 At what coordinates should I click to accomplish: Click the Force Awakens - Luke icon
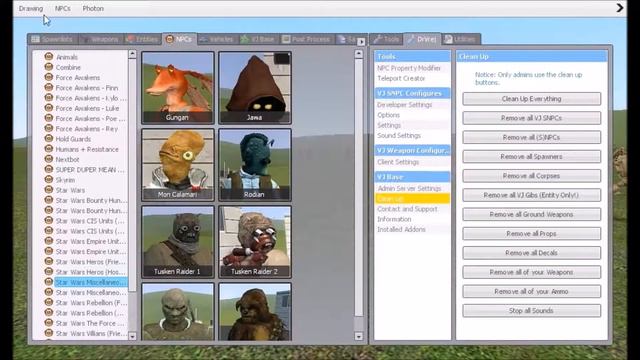click(x=49, y=108)
